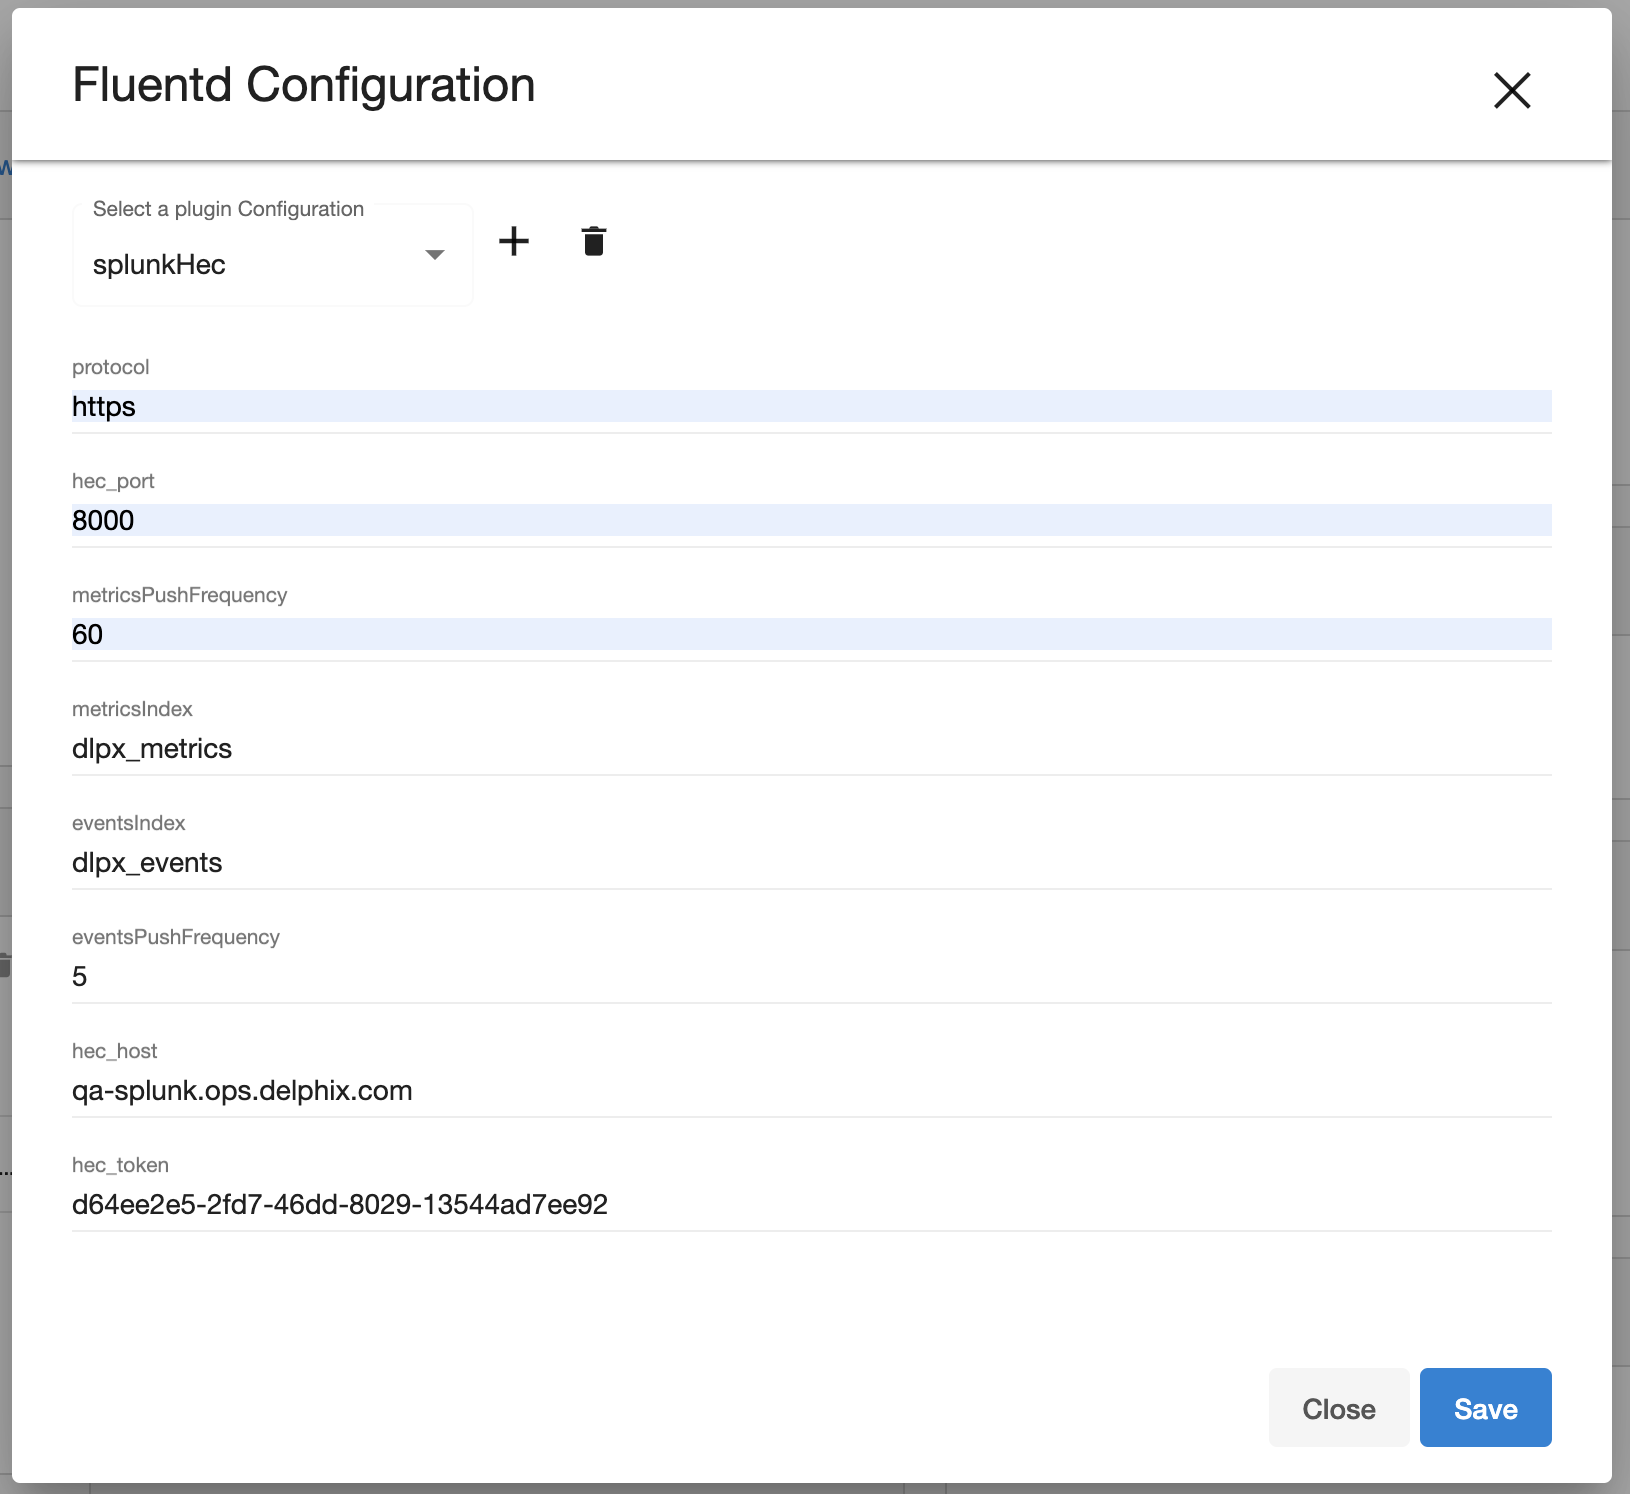Click the hec_token field label text

(120, 1165)
